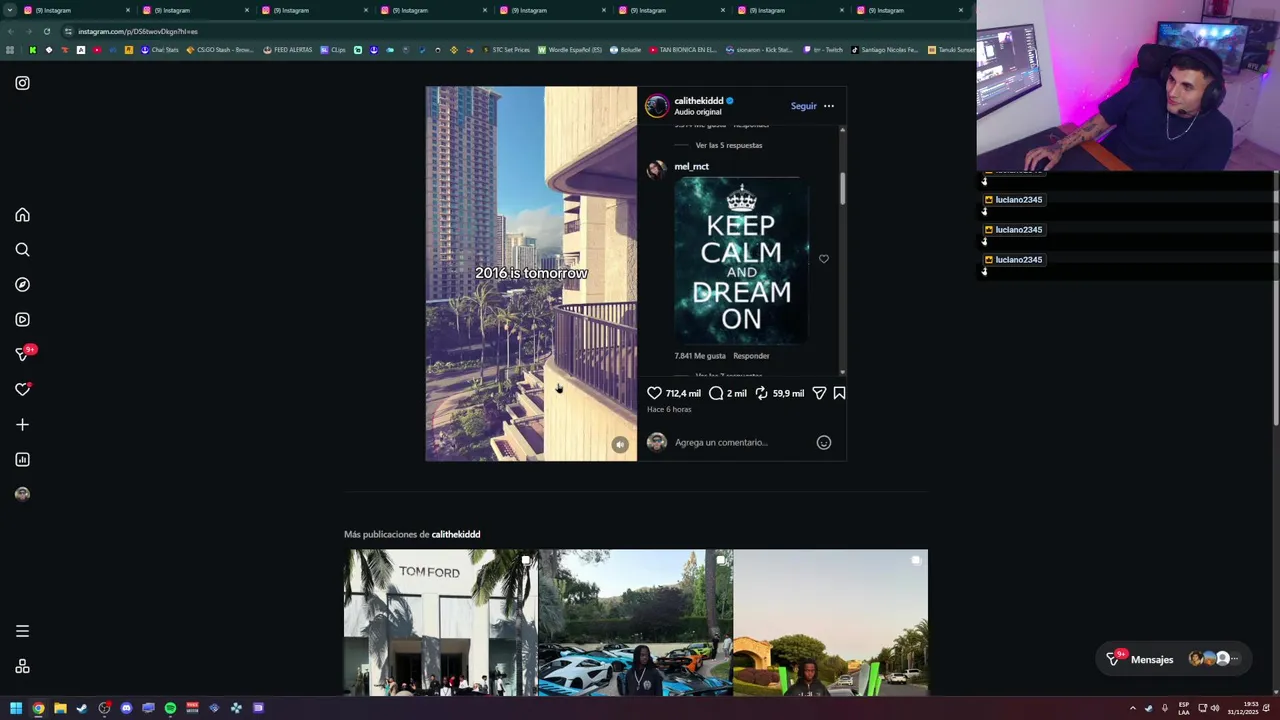Click the Instagram logo at sidebar top
Viewport: 1280px width, 720px height.
[22, 83]
